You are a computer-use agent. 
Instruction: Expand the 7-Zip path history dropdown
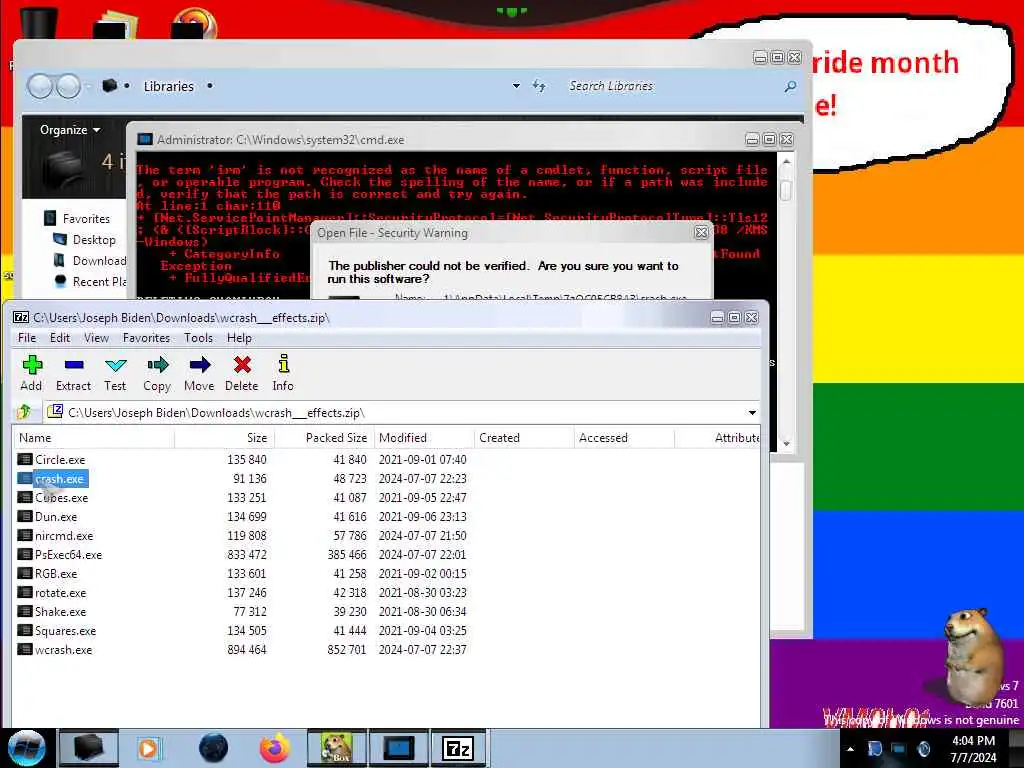(x=752, y=413)
